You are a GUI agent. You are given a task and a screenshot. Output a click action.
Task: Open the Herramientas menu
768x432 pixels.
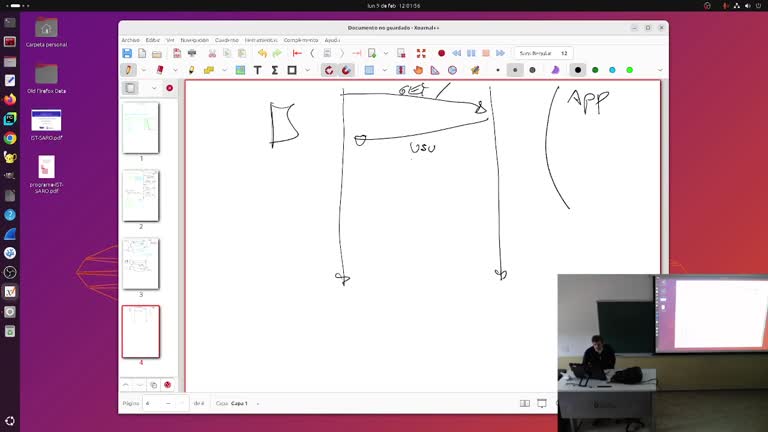pyautogui.click(x=260, y=40)
